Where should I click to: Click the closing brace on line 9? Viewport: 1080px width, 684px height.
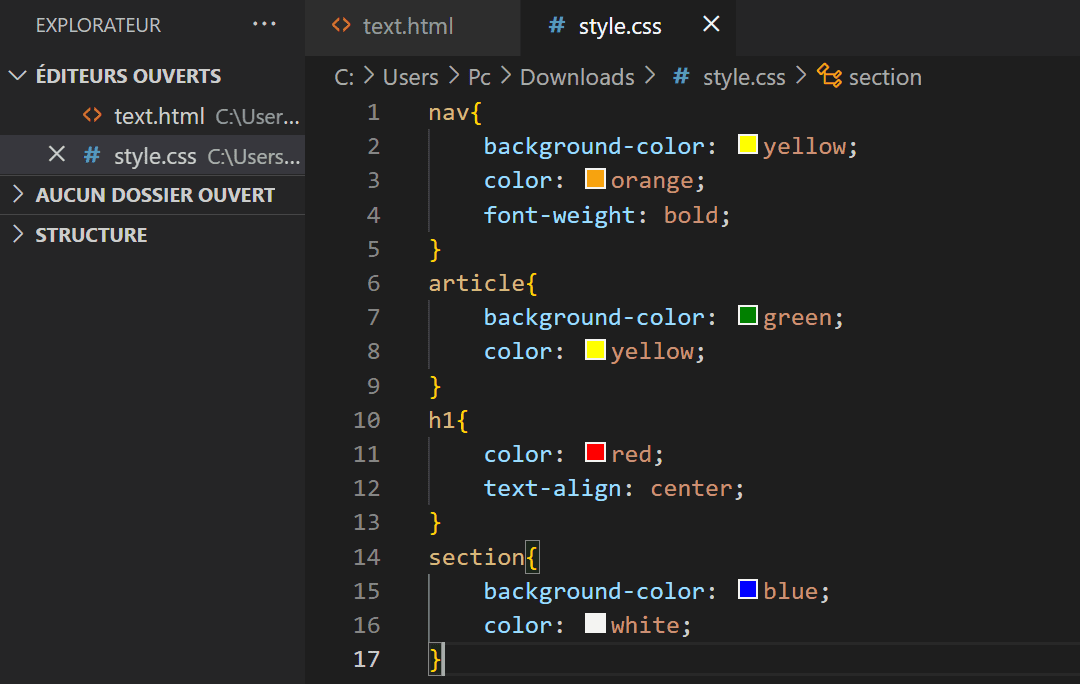click(x=435, y=386)
